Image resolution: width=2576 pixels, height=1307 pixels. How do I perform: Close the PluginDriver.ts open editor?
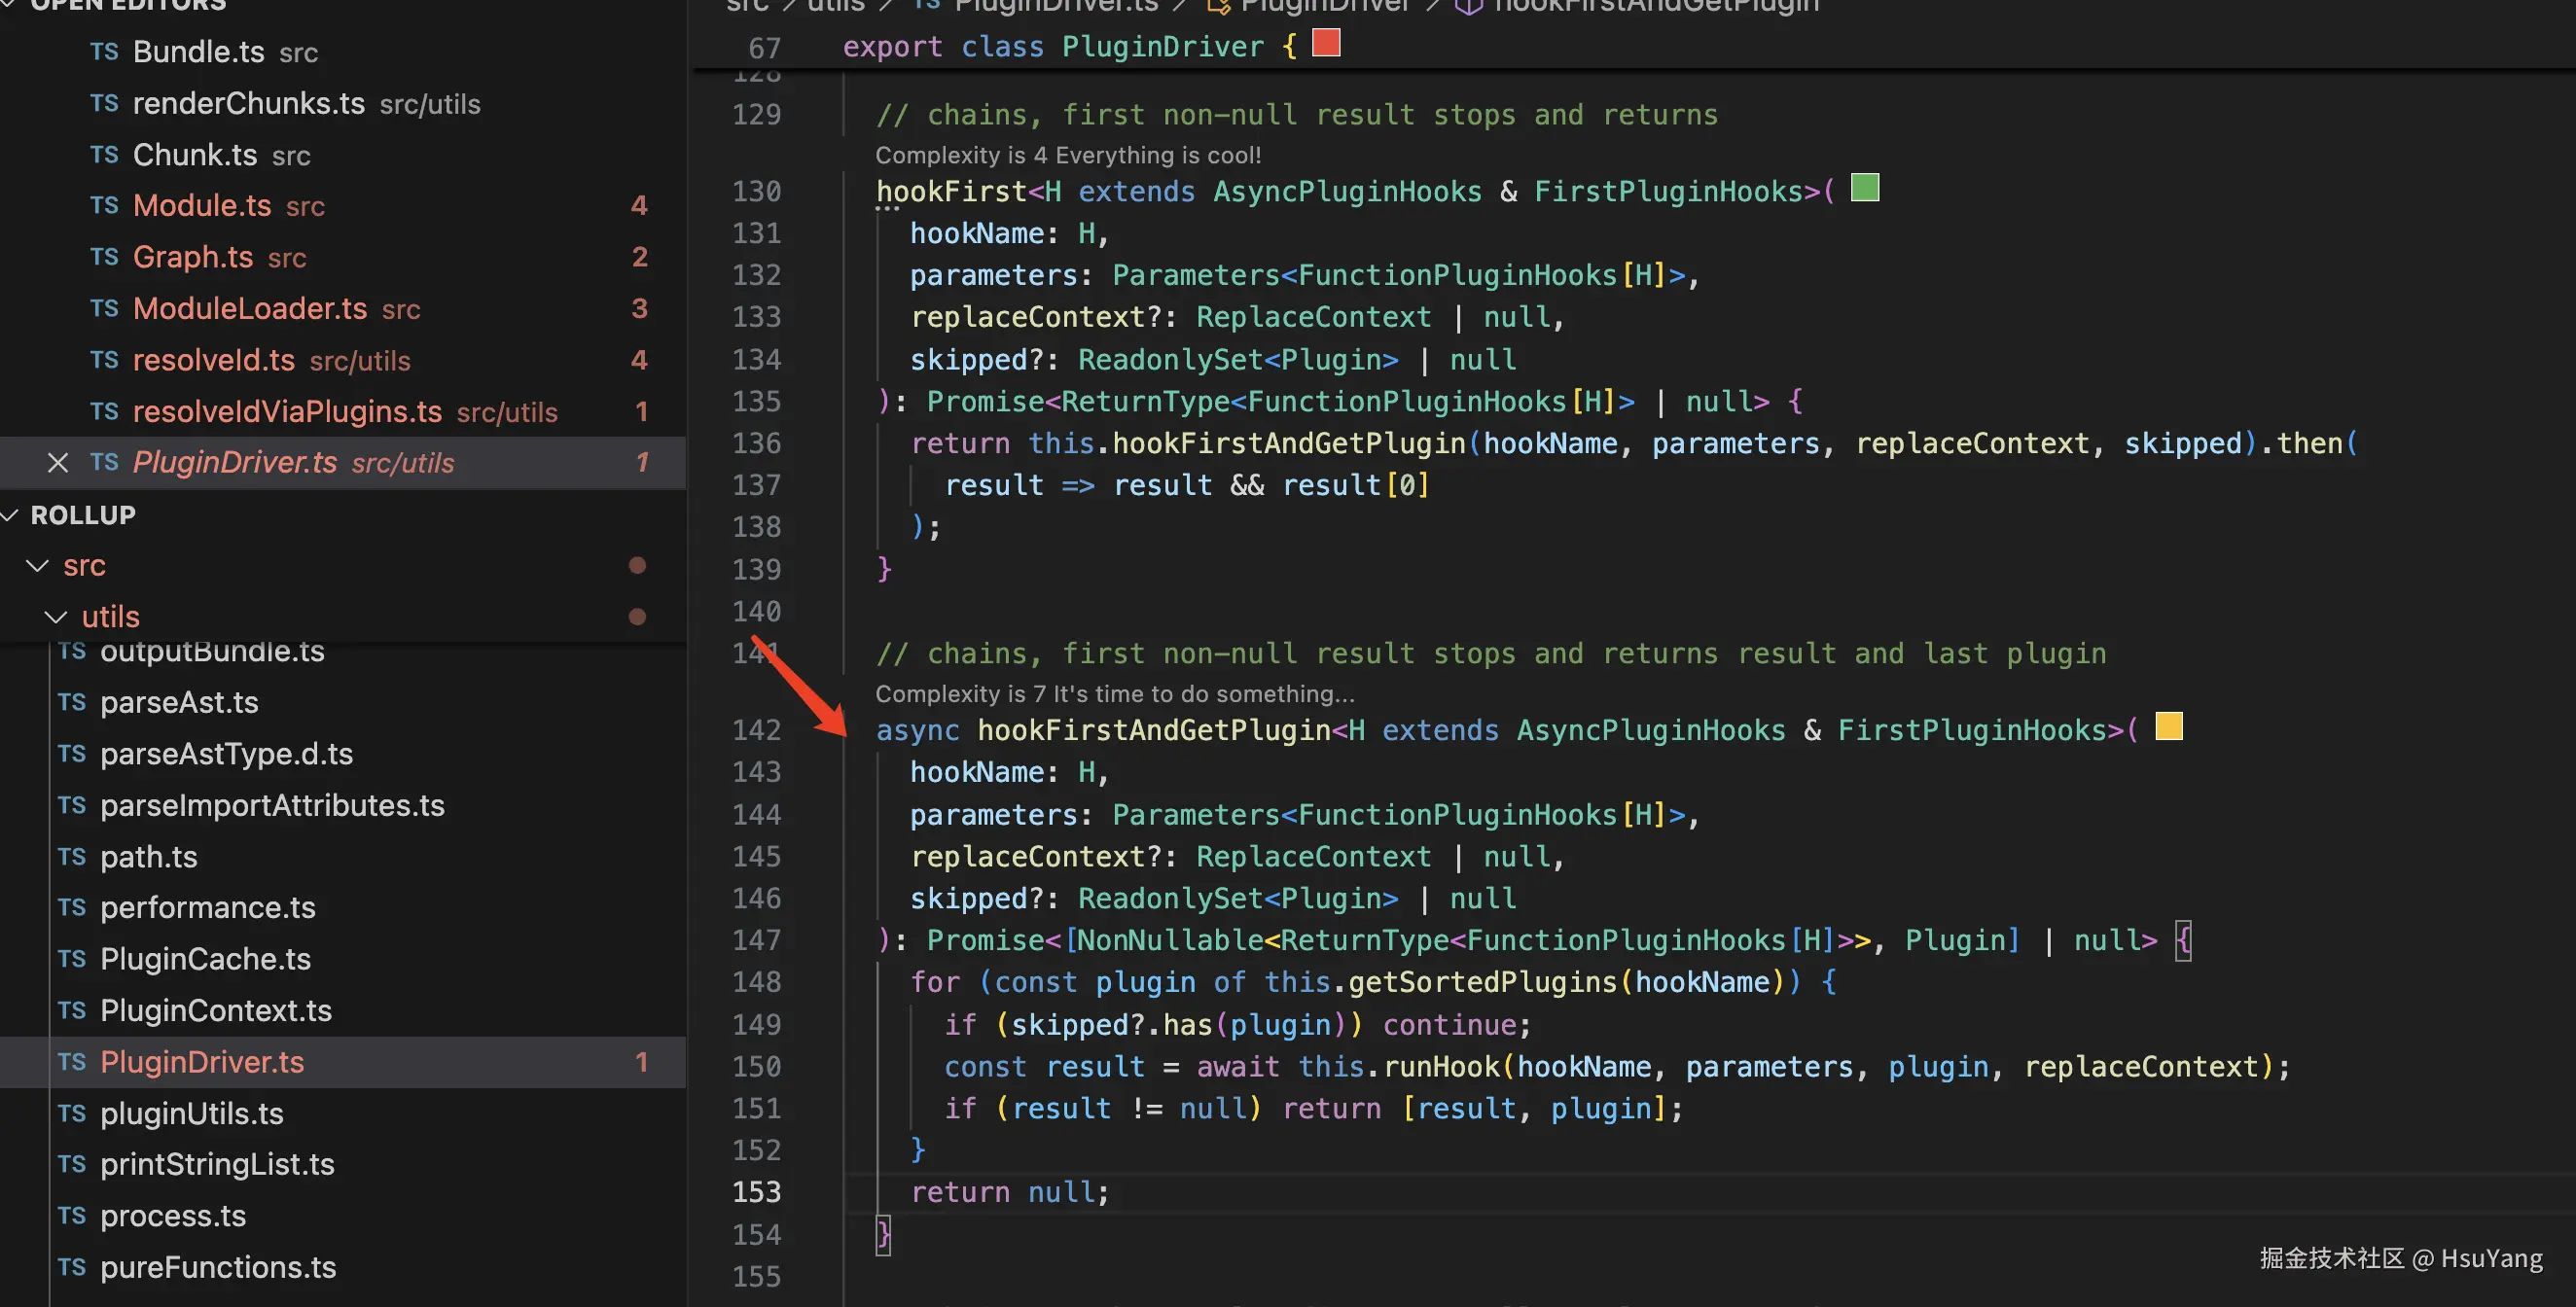click(x=58, y=463)
